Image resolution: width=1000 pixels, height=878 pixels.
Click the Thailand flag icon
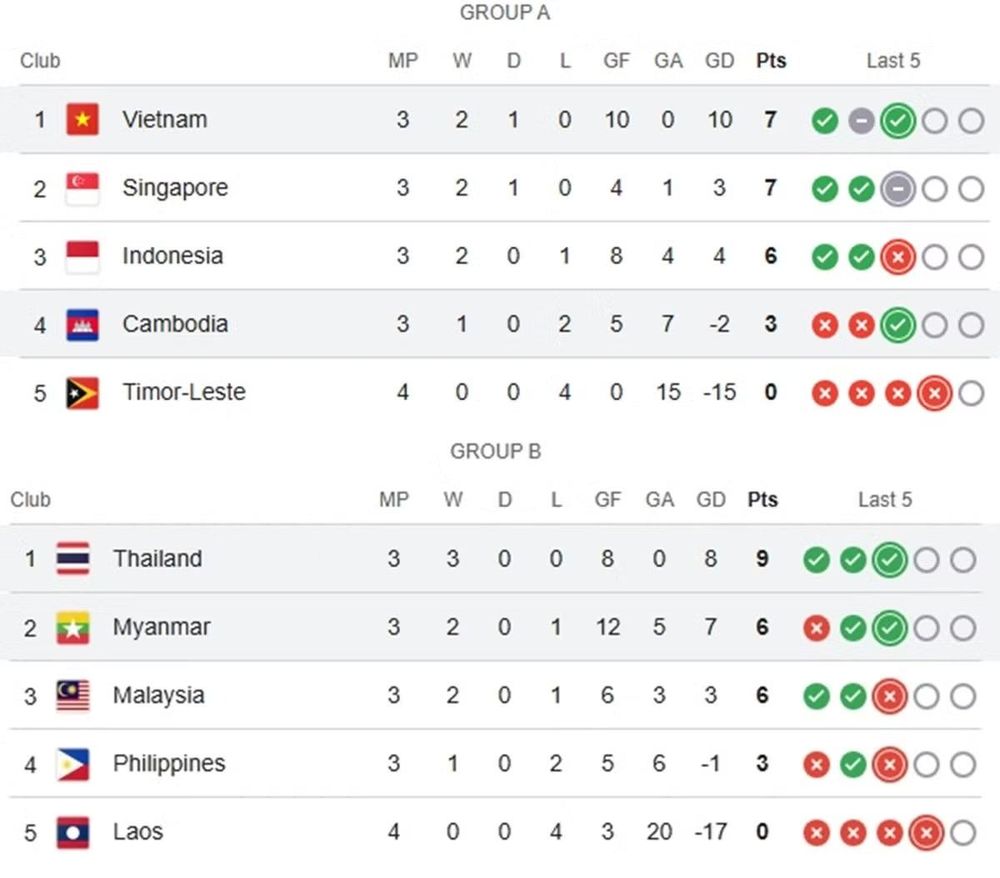coord(73,559)
